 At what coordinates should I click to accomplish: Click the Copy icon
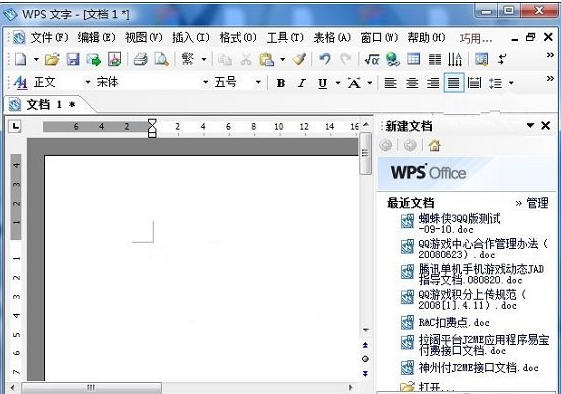click(x=225, y=59)
